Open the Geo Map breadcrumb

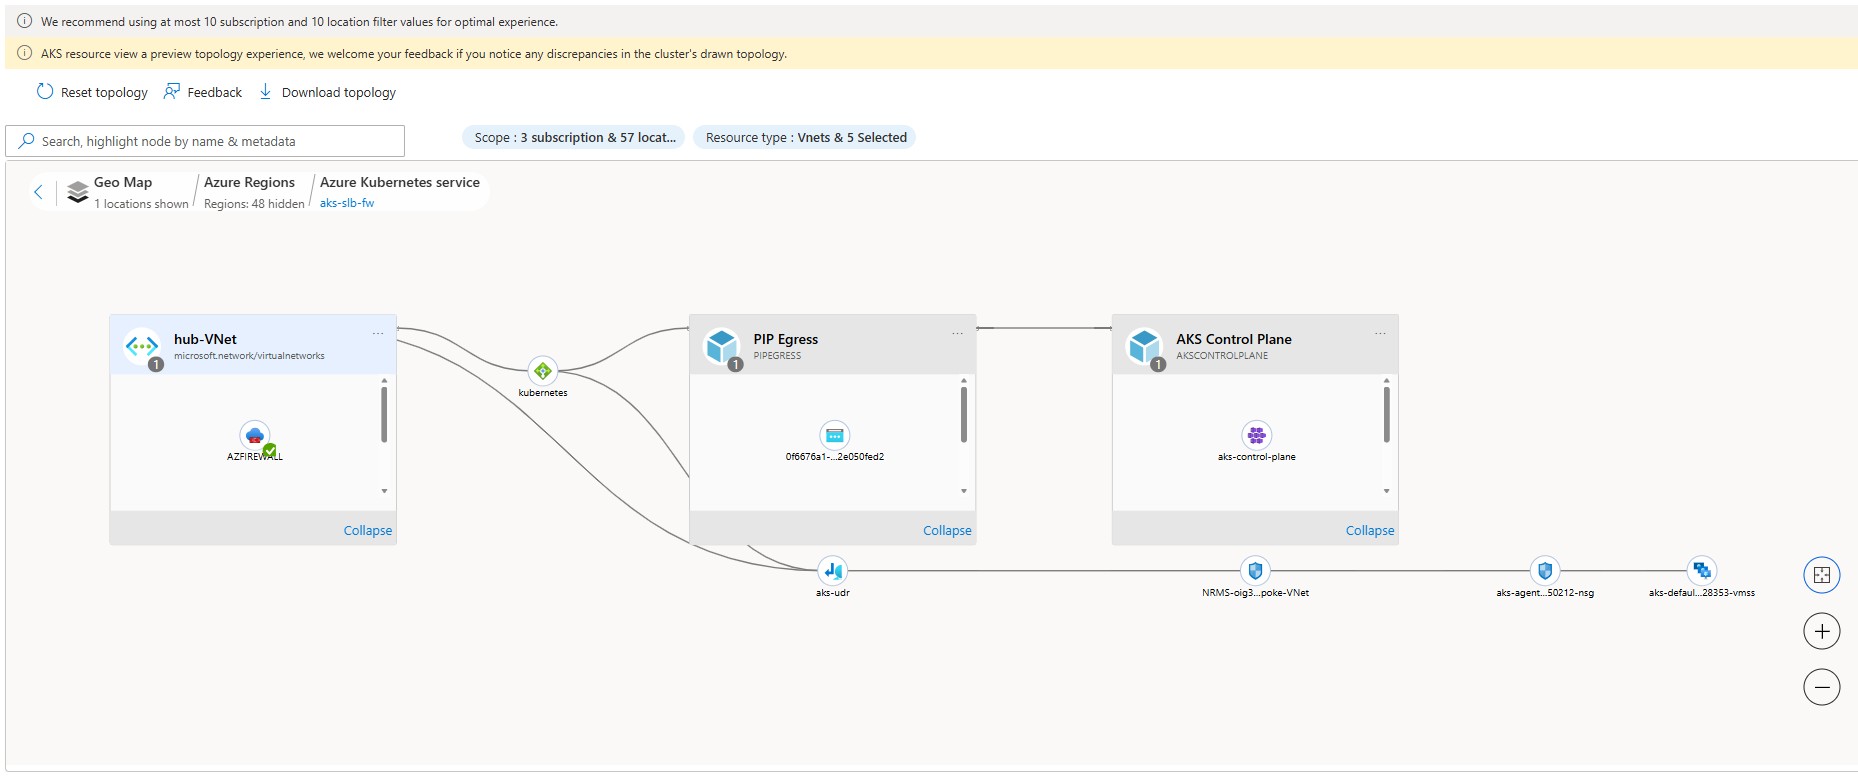click(123, 182)
